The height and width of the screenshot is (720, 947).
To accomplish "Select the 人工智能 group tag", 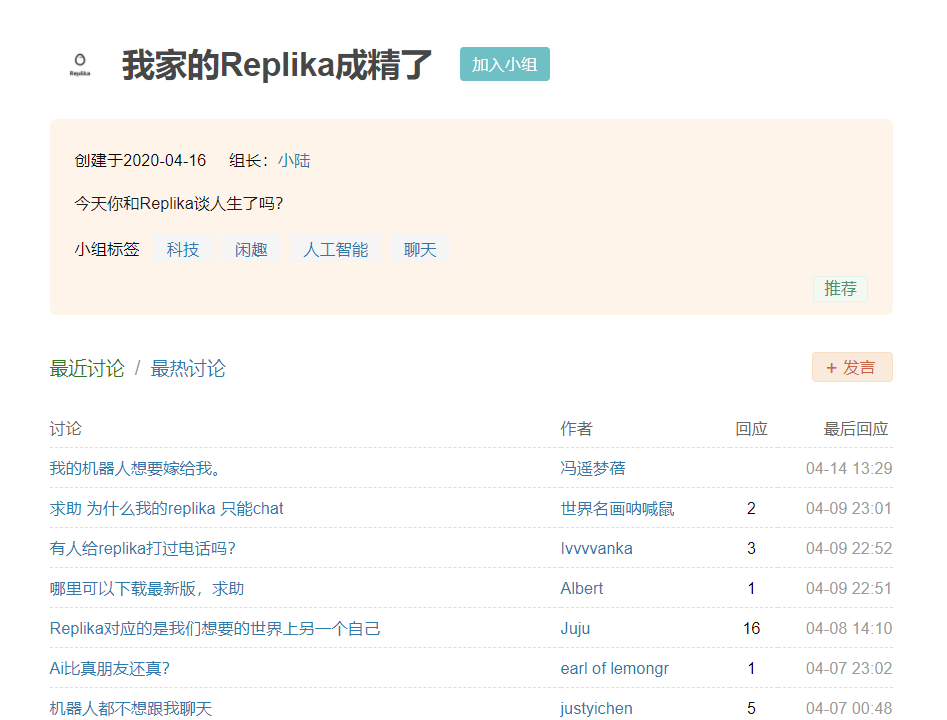I will [336, 249].
